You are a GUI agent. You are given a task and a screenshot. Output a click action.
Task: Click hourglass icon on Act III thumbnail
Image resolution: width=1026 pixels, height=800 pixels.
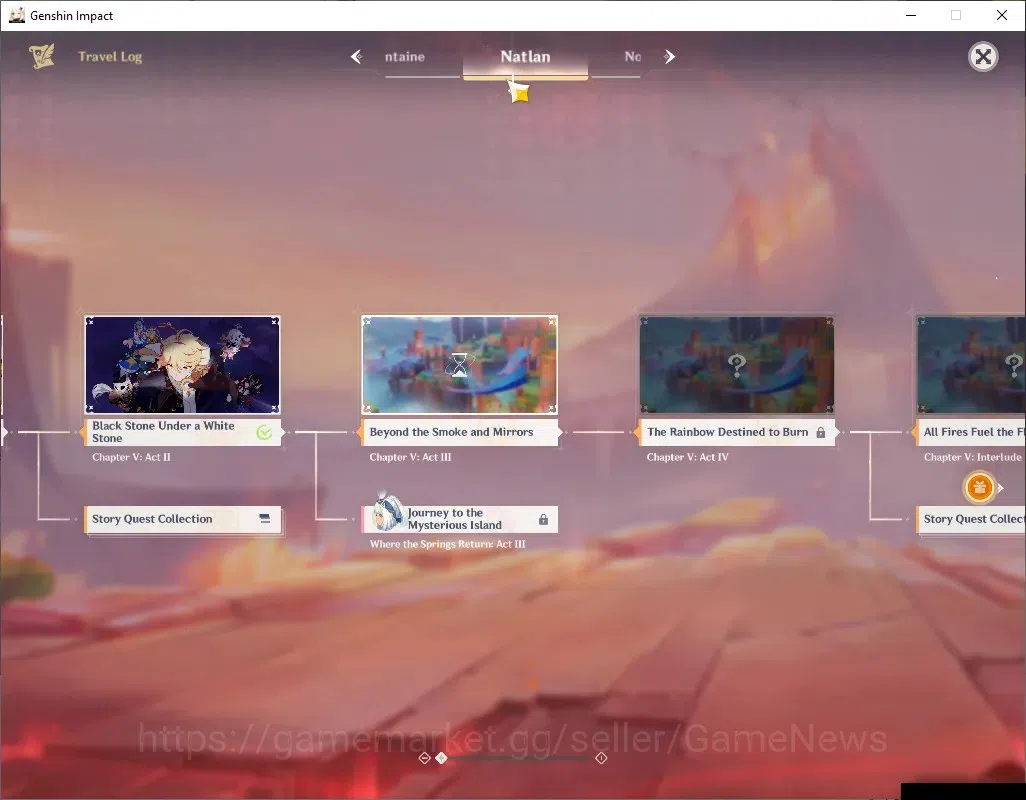460,365
